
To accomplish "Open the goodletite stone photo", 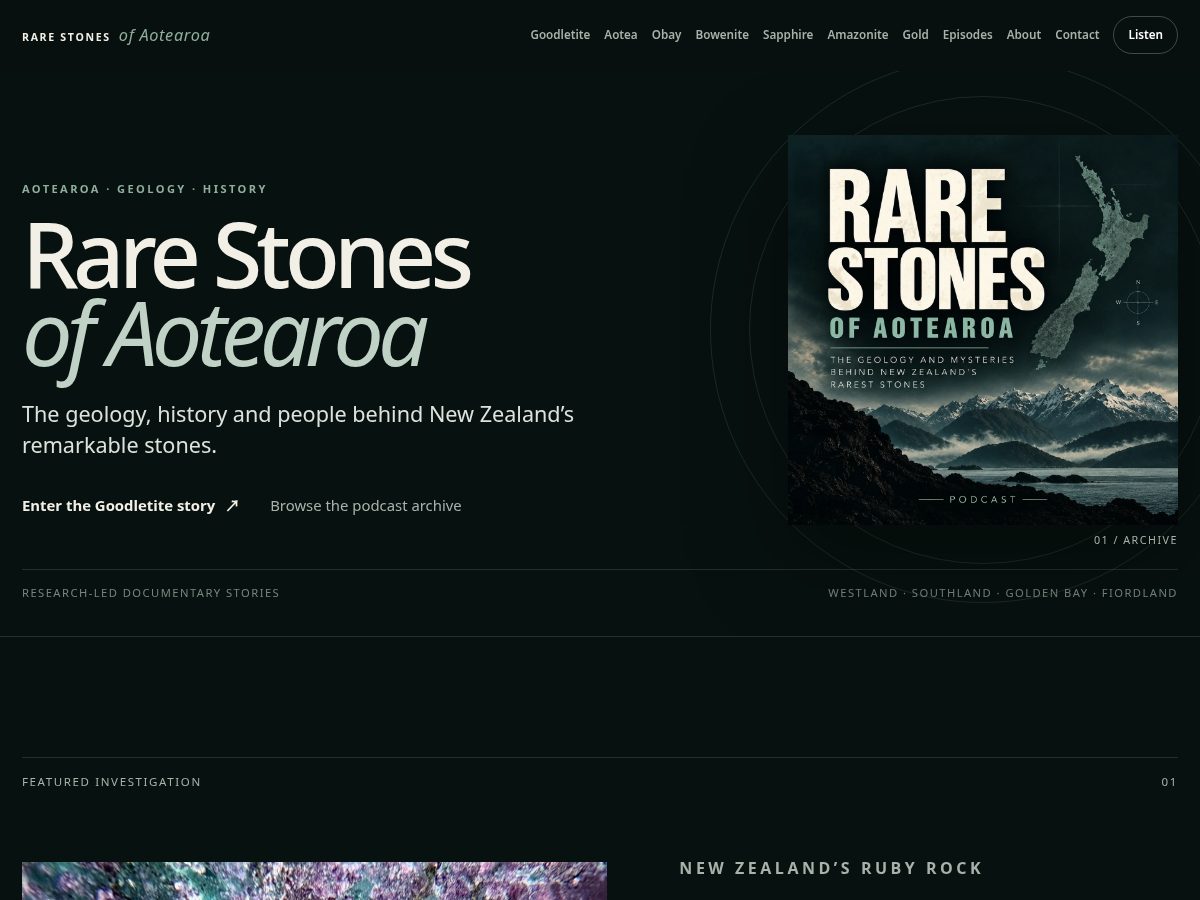I will pyautogui.click(x=314, y=881).
